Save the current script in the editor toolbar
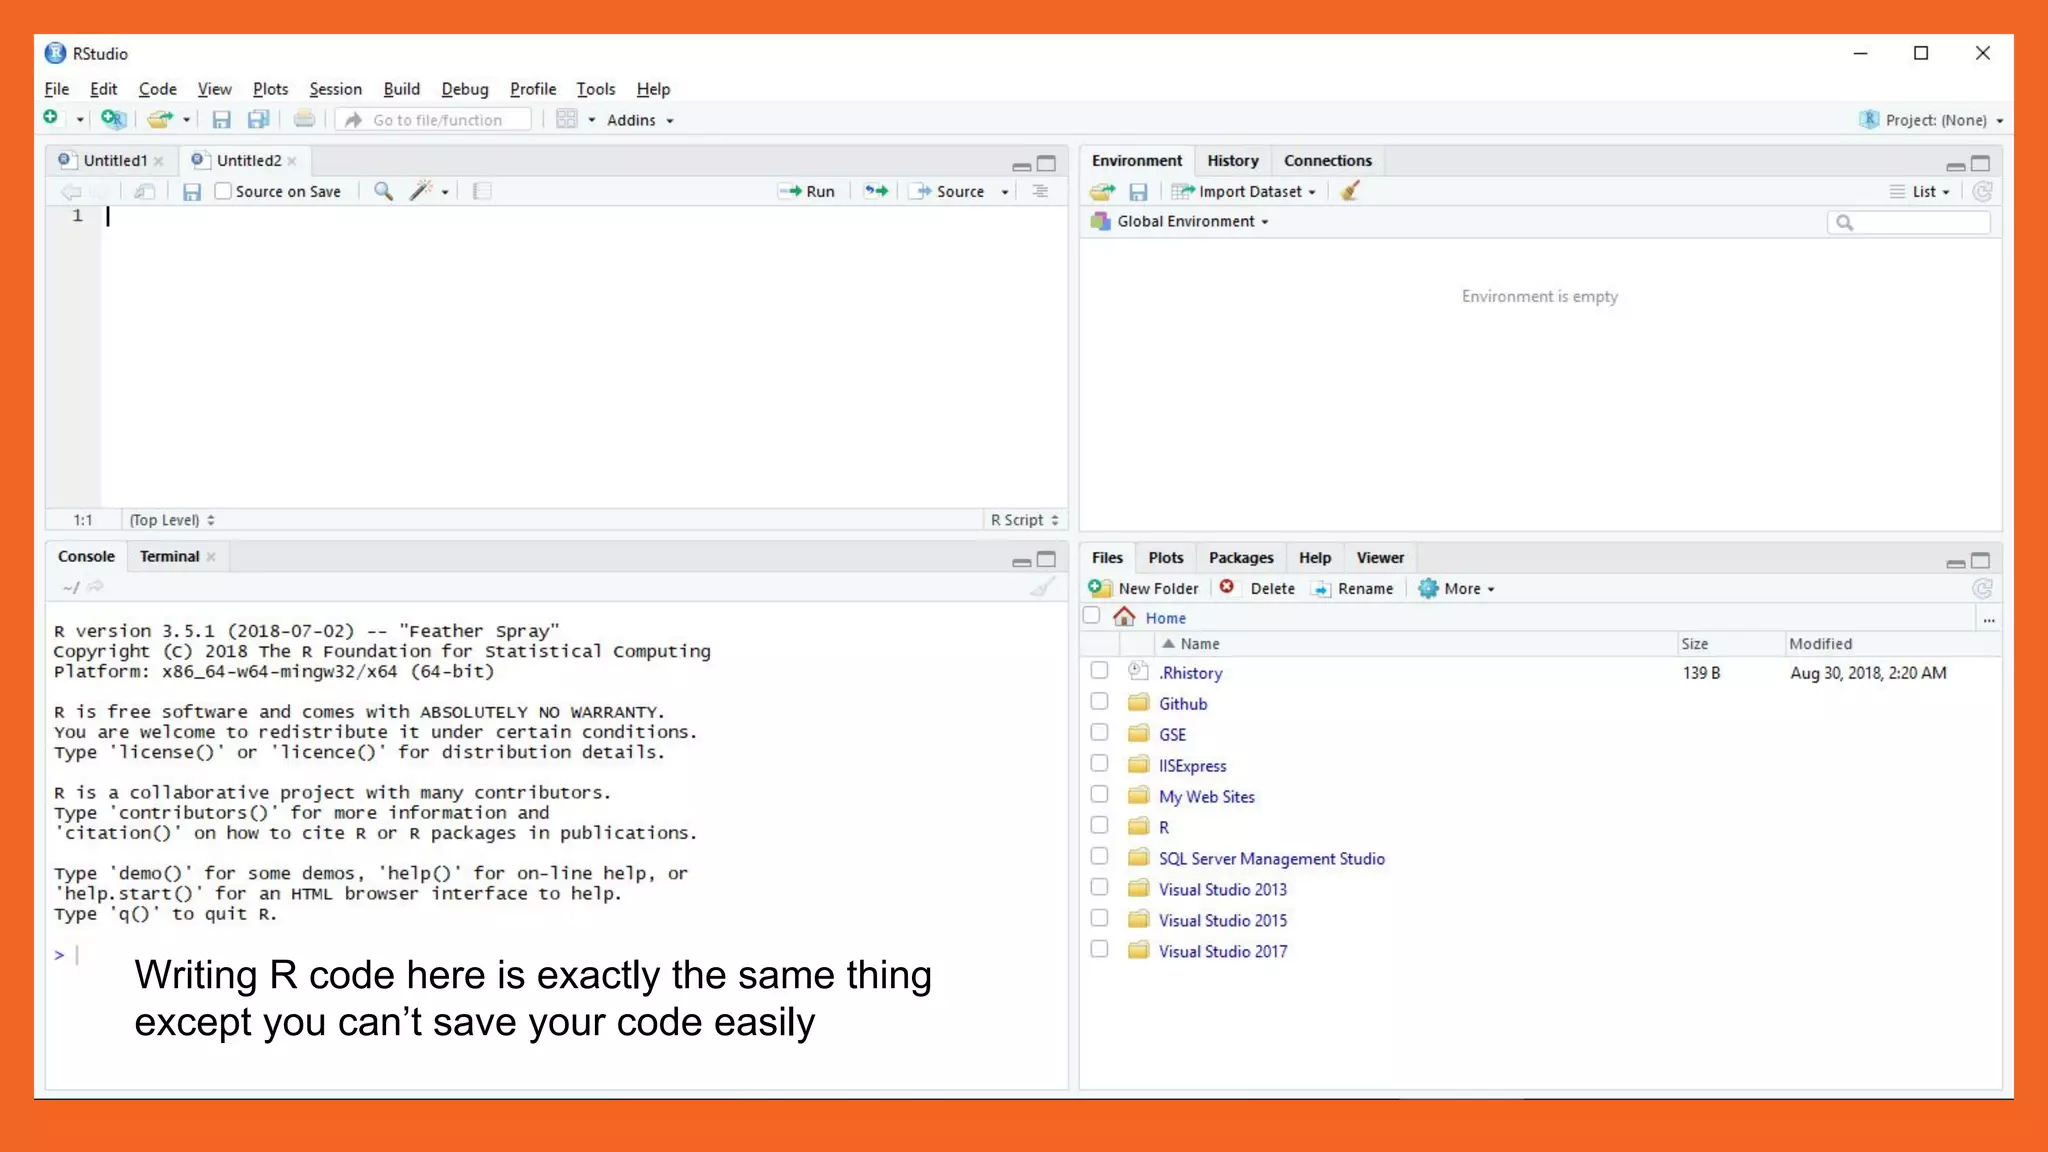 (x=192, y=191)
